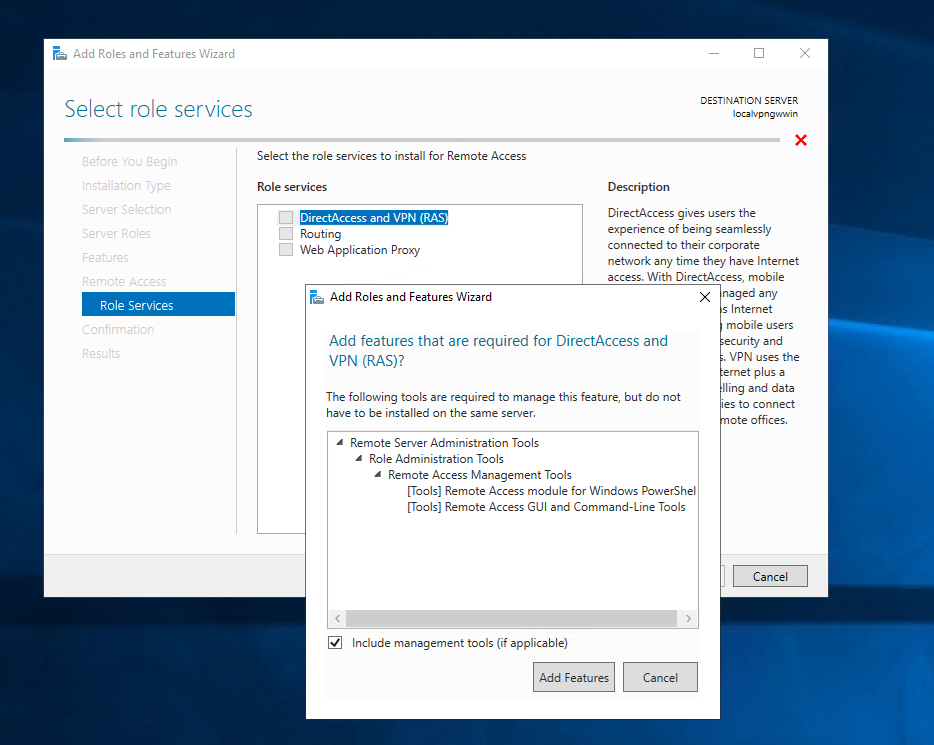The image size is (934, 745).
Task: Select Remote Server Administration Tools label
Action: (x=444, y=442)
